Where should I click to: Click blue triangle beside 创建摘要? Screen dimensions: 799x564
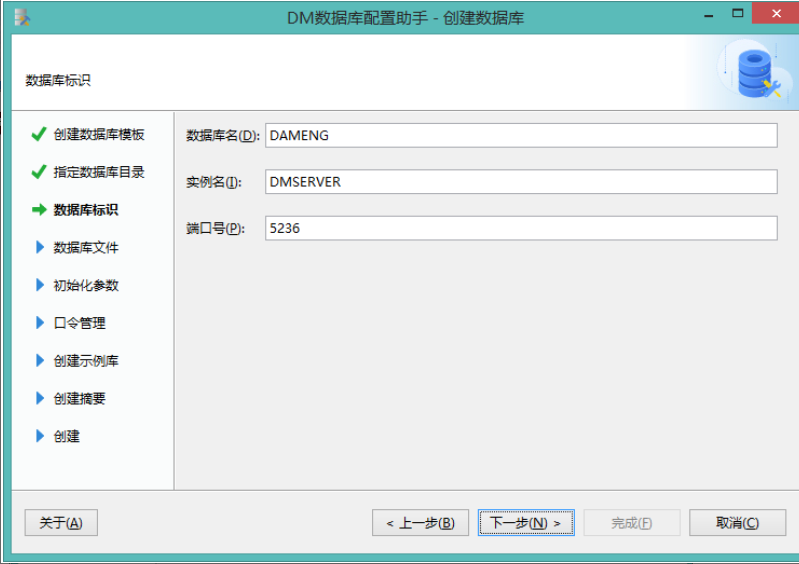[40, 398]
